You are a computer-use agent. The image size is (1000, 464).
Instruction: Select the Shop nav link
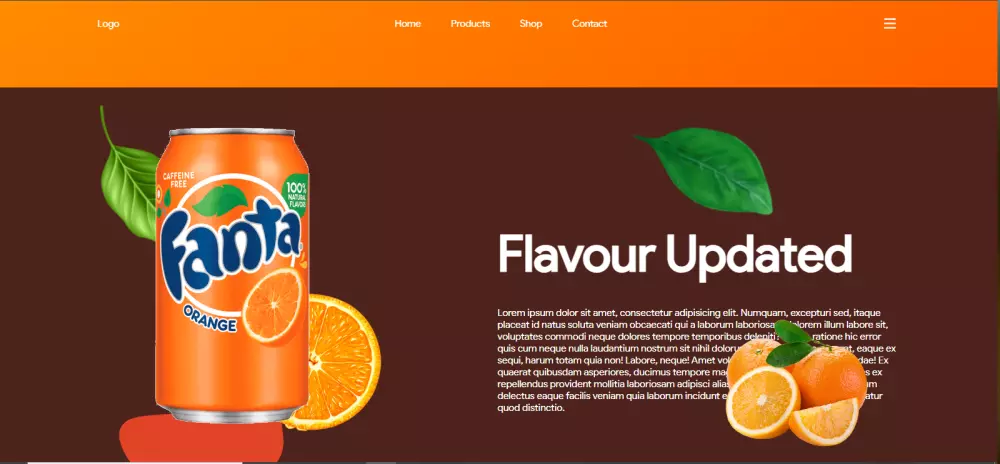coord(531,24)
